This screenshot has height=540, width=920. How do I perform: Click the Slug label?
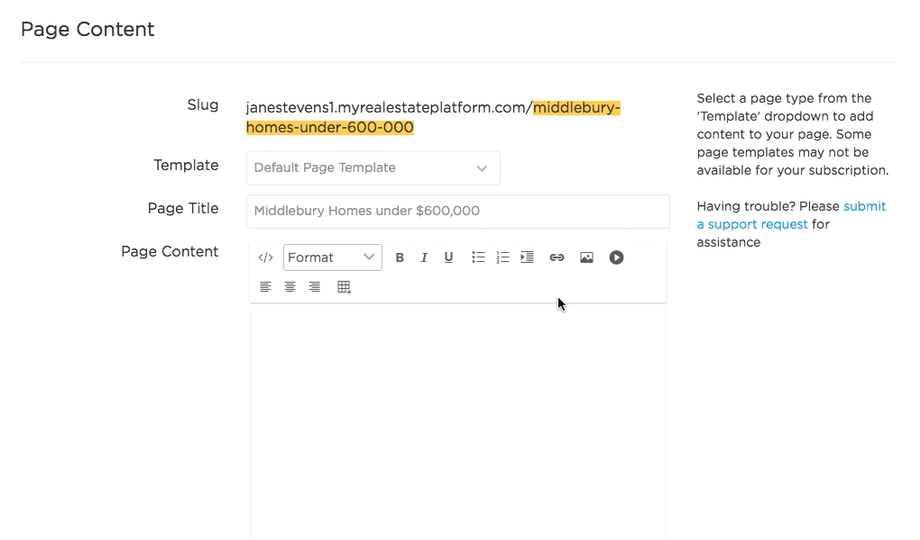click(202, 105)
